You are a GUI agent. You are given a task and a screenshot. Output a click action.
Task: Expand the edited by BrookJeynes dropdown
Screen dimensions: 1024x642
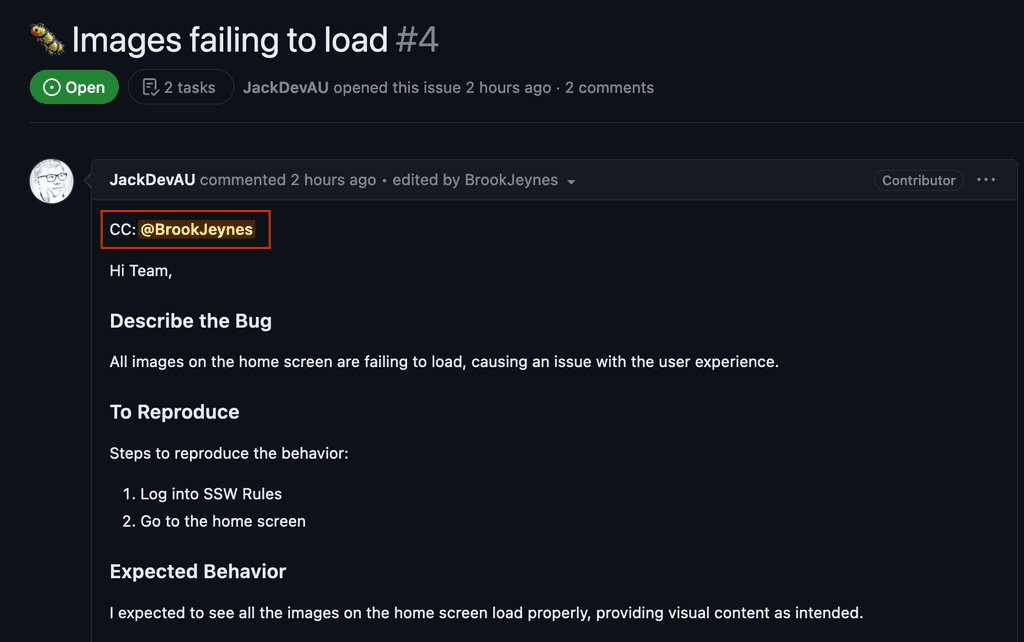(x=571, y=182)
